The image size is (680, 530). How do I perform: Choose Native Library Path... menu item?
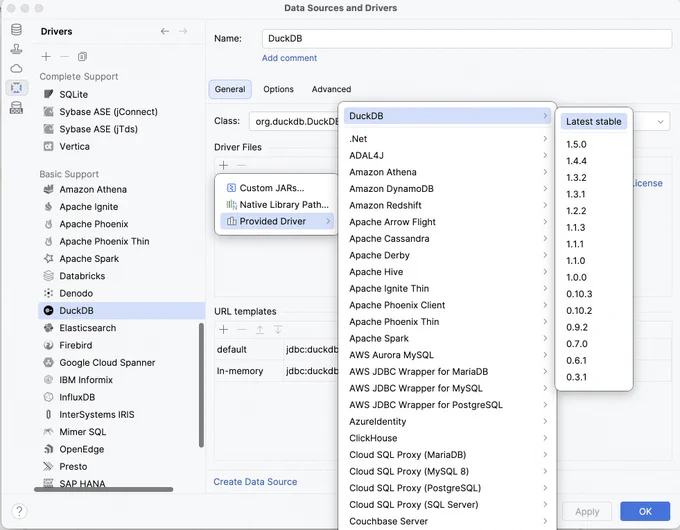tap(277, 204)
